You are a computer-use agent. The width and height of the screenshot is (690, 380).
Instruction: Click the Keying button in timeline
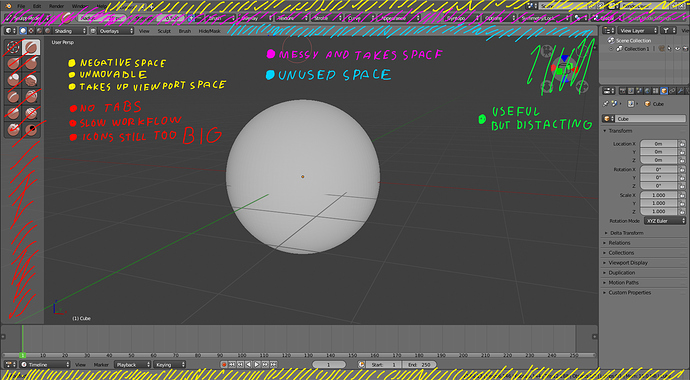169,365
